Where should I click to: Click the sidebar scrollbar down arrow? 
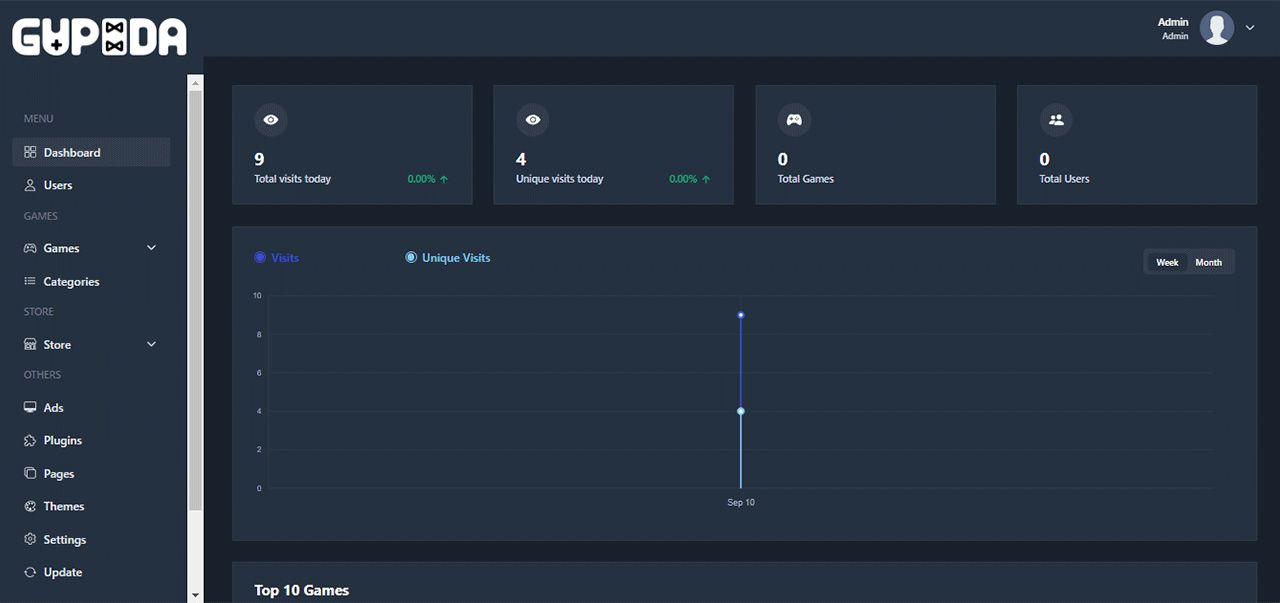pos(195,595)
